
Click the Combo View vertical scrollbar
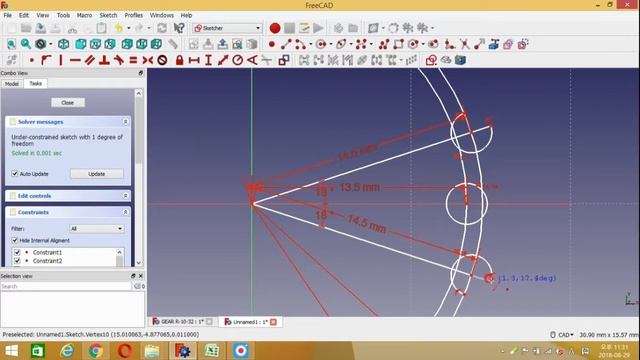pyautogui.click(x=139, y=178)
